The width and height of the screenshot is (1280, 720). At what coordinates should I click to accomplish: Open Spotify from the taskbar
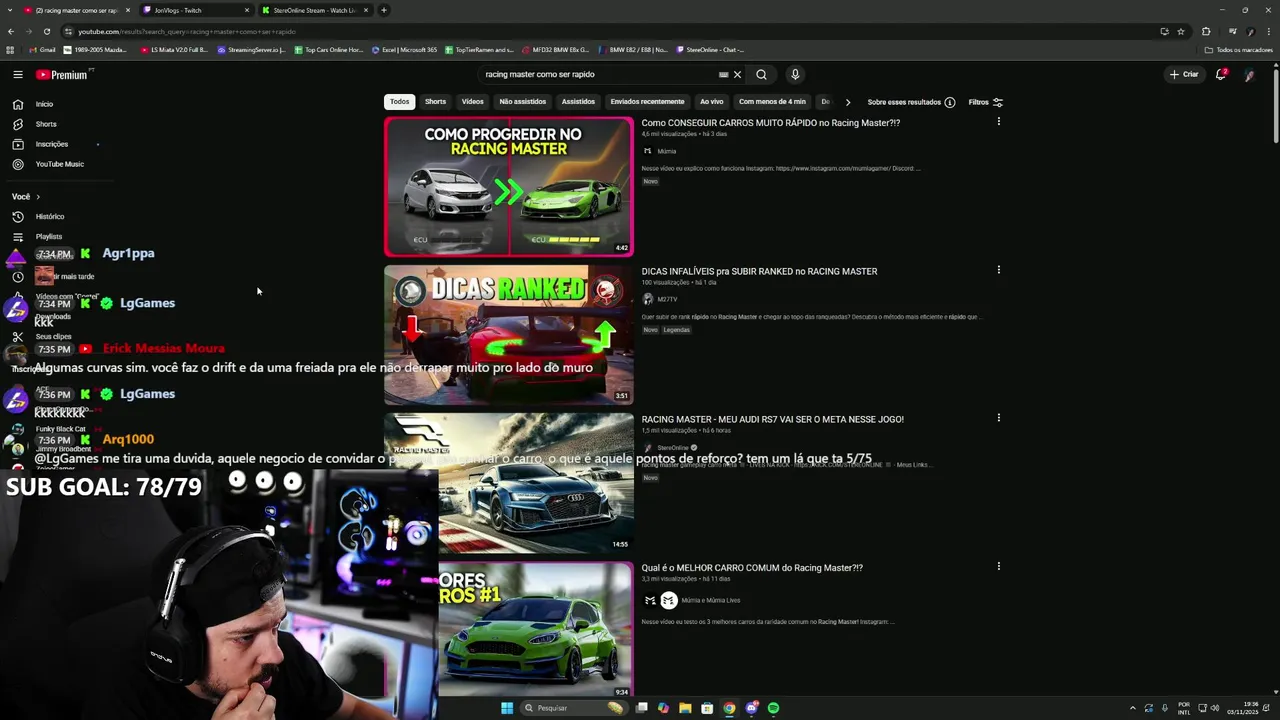click(773, 708)
